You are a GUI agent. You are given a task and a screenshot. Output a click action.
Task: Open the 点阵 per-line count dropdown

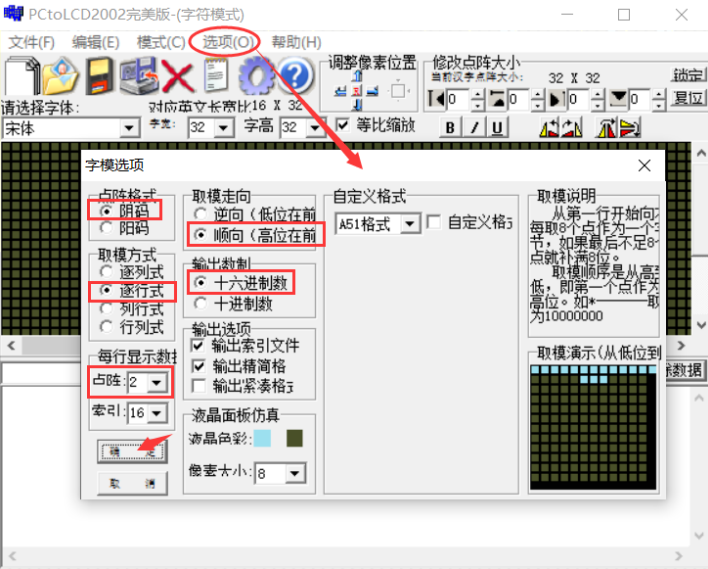pos(157,383)
